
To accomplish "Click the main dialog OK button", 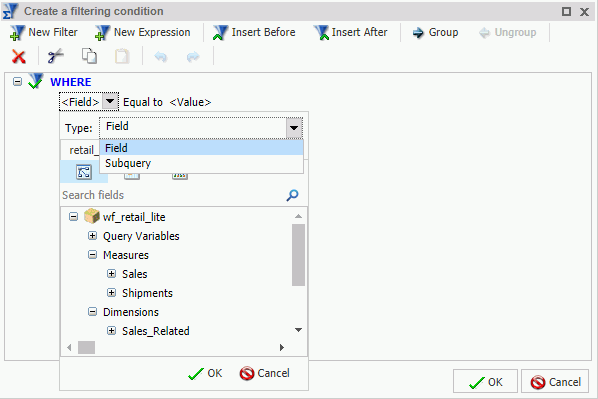I will click(x=485, y=382).
